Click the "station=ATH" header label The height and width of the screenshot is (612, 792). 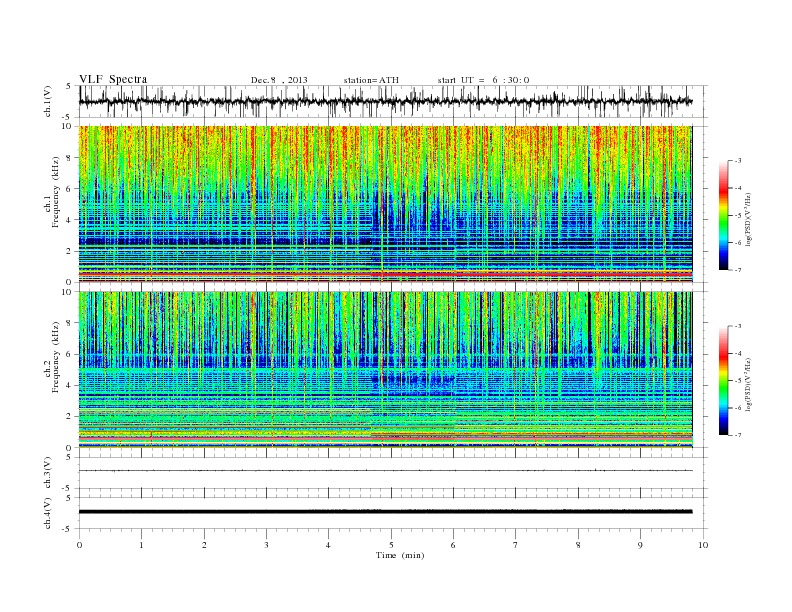click(x=371, y=80)
